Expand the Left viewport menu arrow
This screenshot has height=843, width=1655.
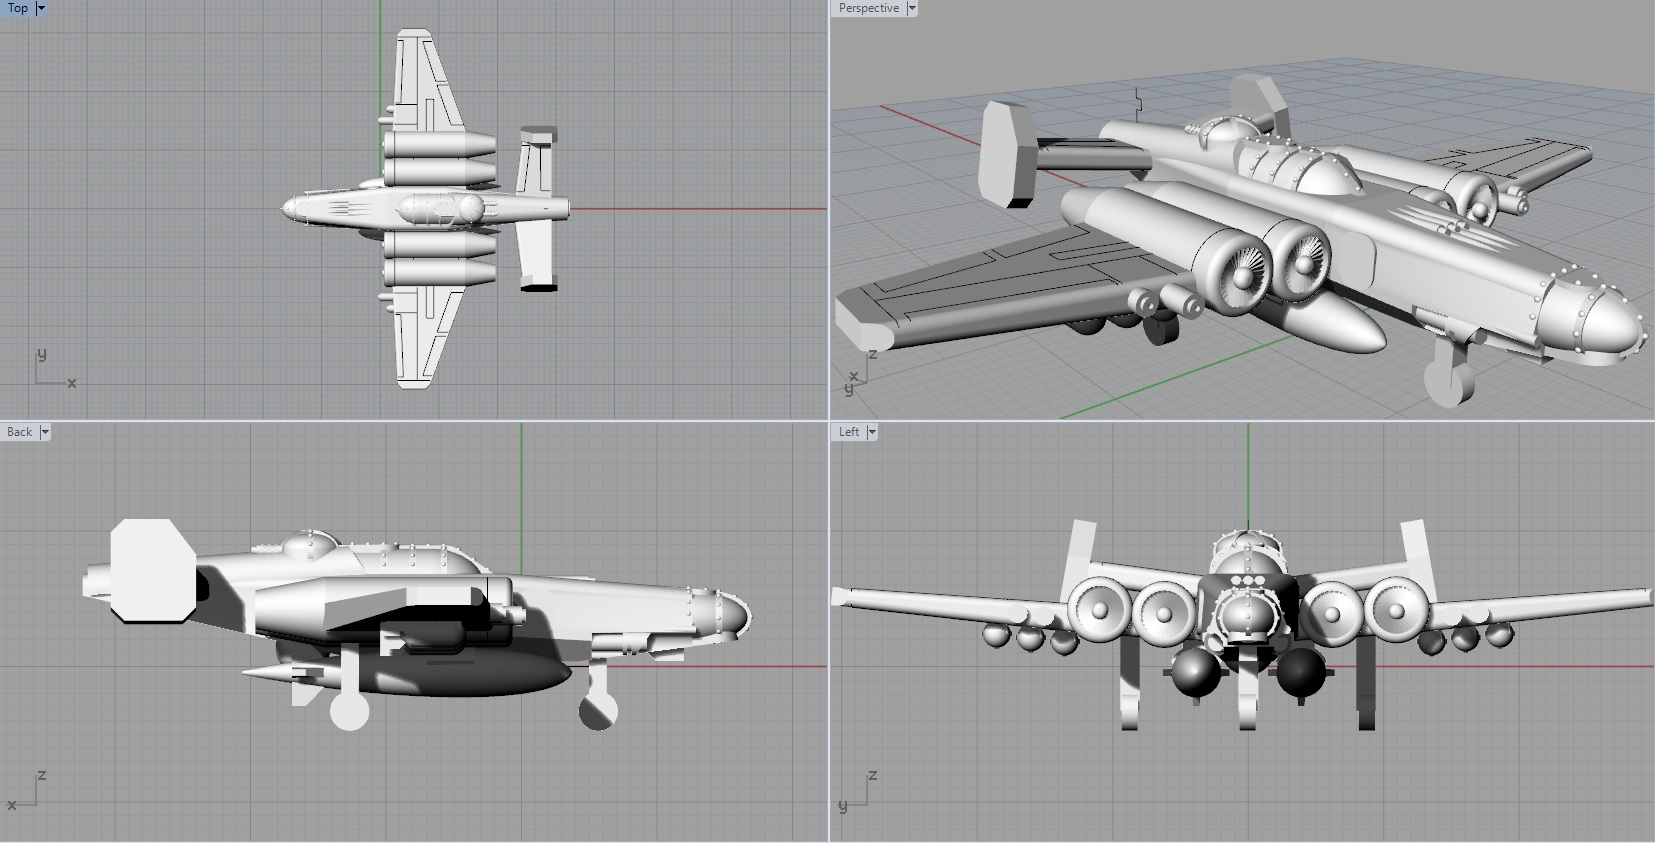(x=872, y=432)
